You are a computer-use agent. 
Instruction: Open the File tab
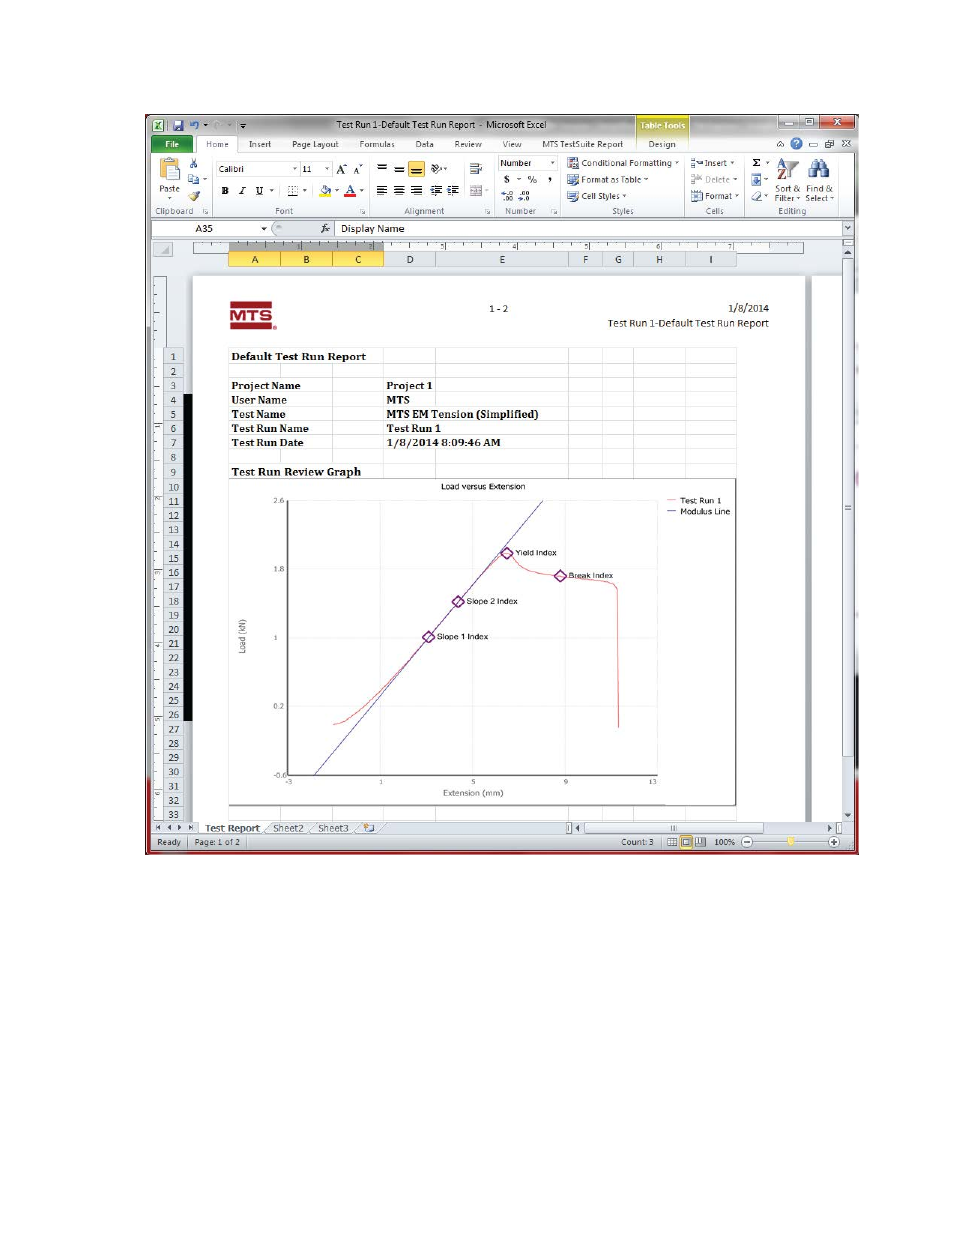click(172, 144)
